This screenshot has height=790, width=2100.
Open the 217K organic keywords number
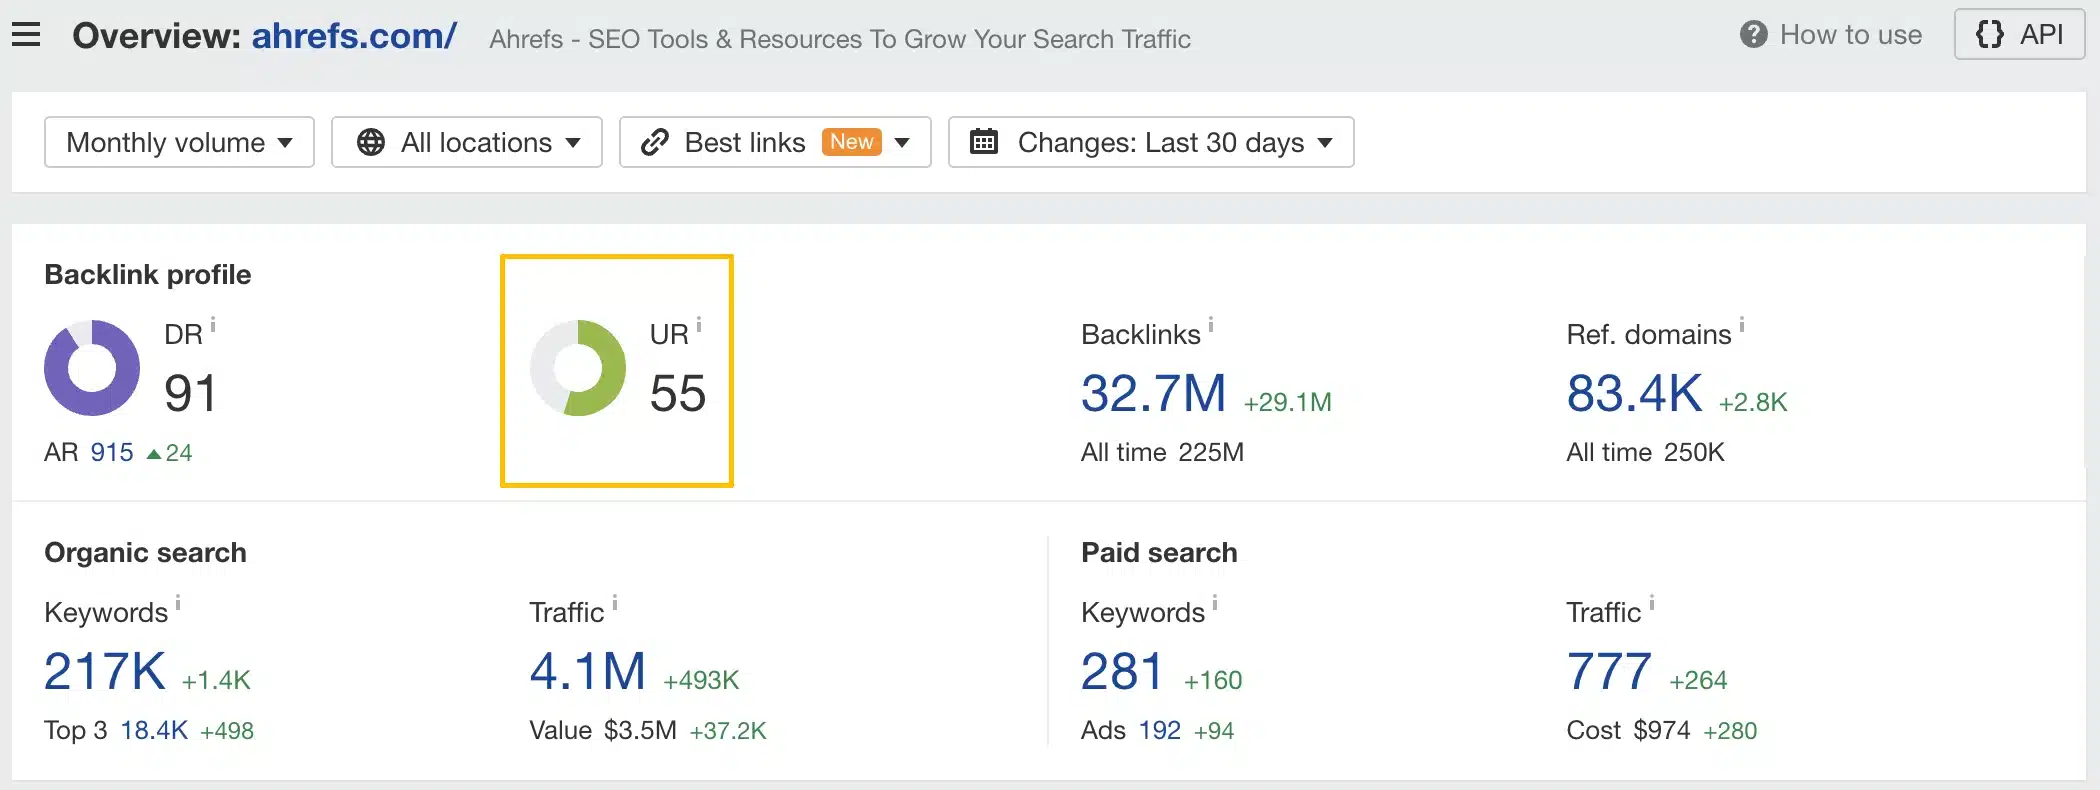[x=105, y=671]
